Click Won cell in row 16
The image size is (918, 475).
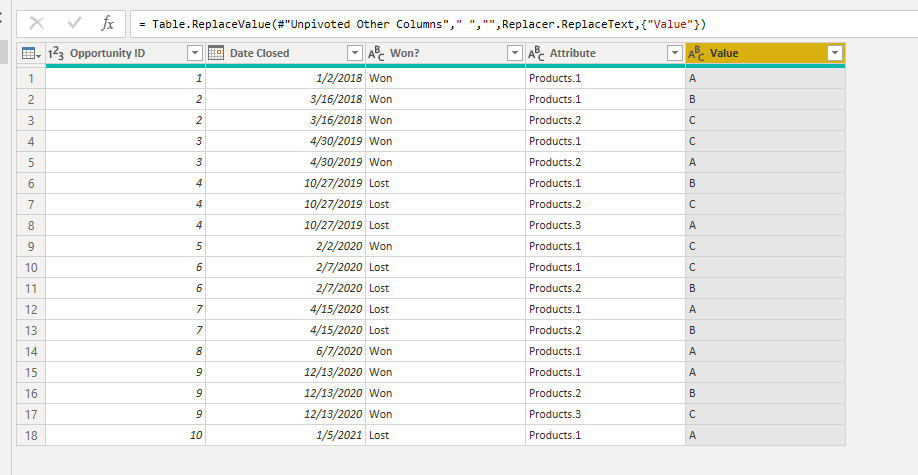[x=446, y=393]
